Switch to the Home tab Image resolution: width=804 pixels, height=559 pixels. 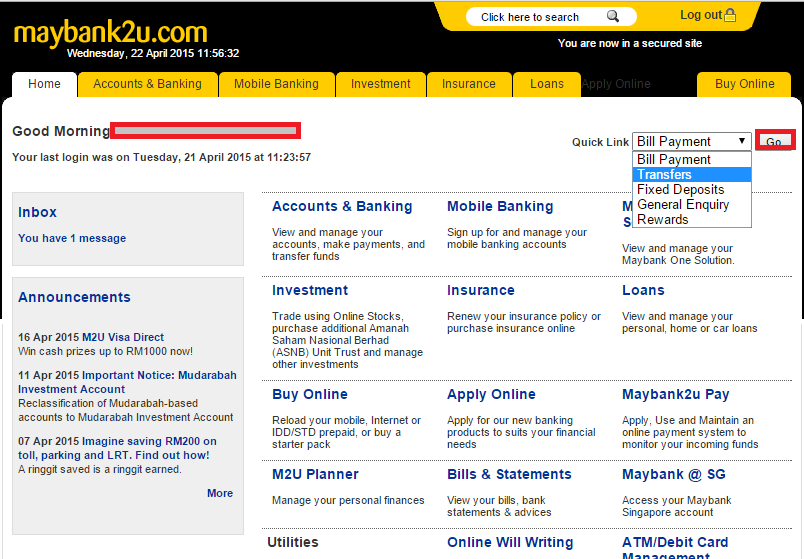tap(44, 84)
